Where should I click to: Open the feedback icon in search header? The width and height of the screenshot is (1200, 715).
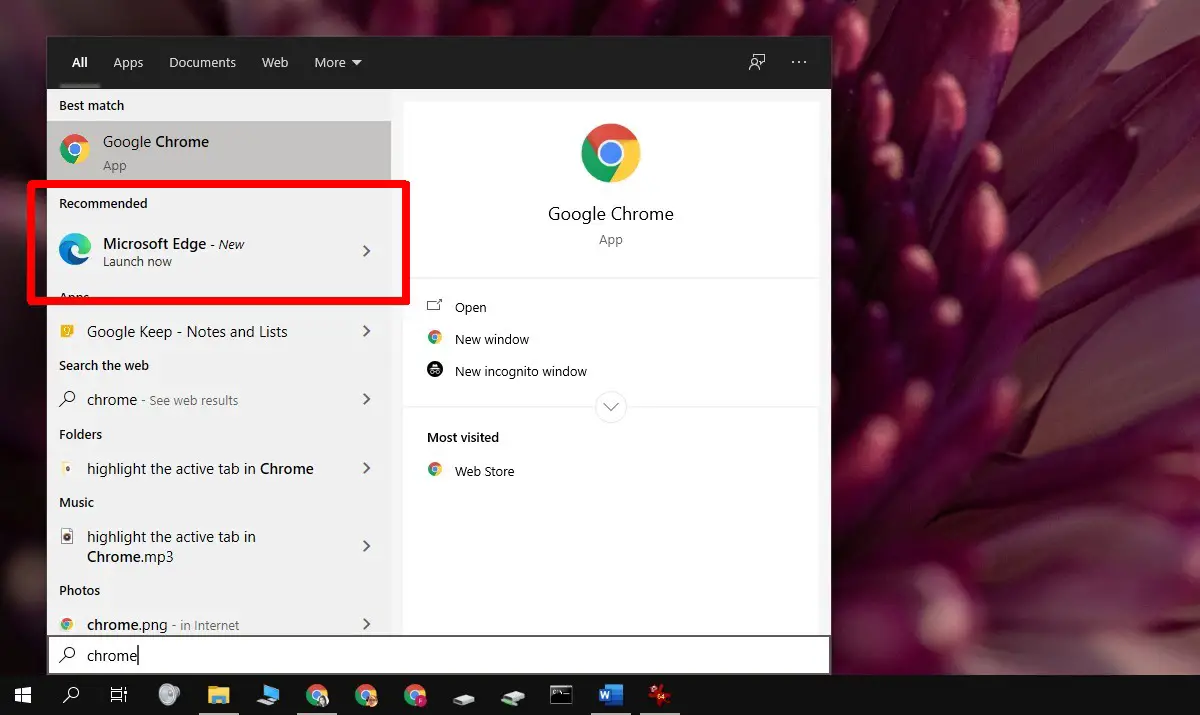click(757, 62)
